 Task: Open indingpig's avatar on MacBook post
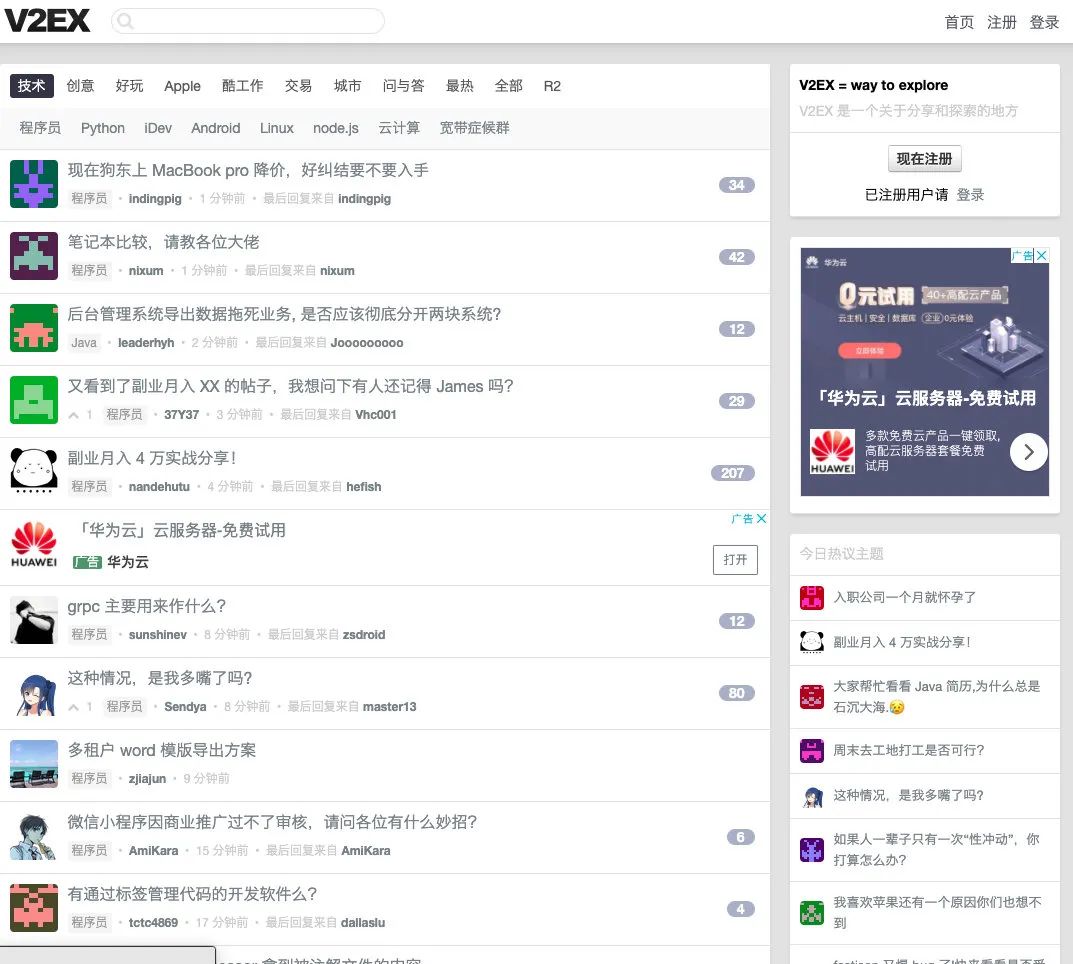coord(34,184)
